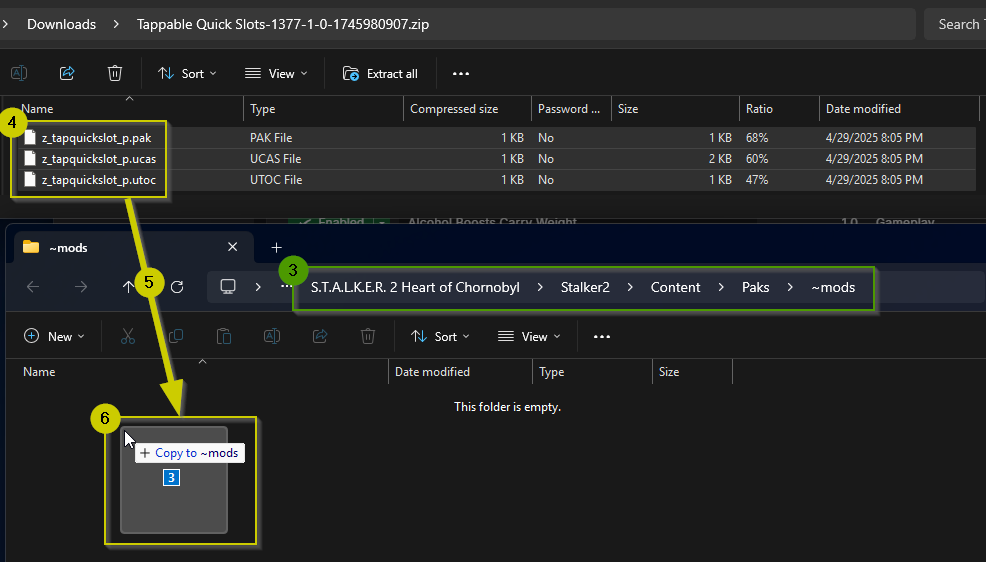The image size is (986, 562).
Task: Click Rename icon in zip window toolbar
Action: tap(19, 74)
